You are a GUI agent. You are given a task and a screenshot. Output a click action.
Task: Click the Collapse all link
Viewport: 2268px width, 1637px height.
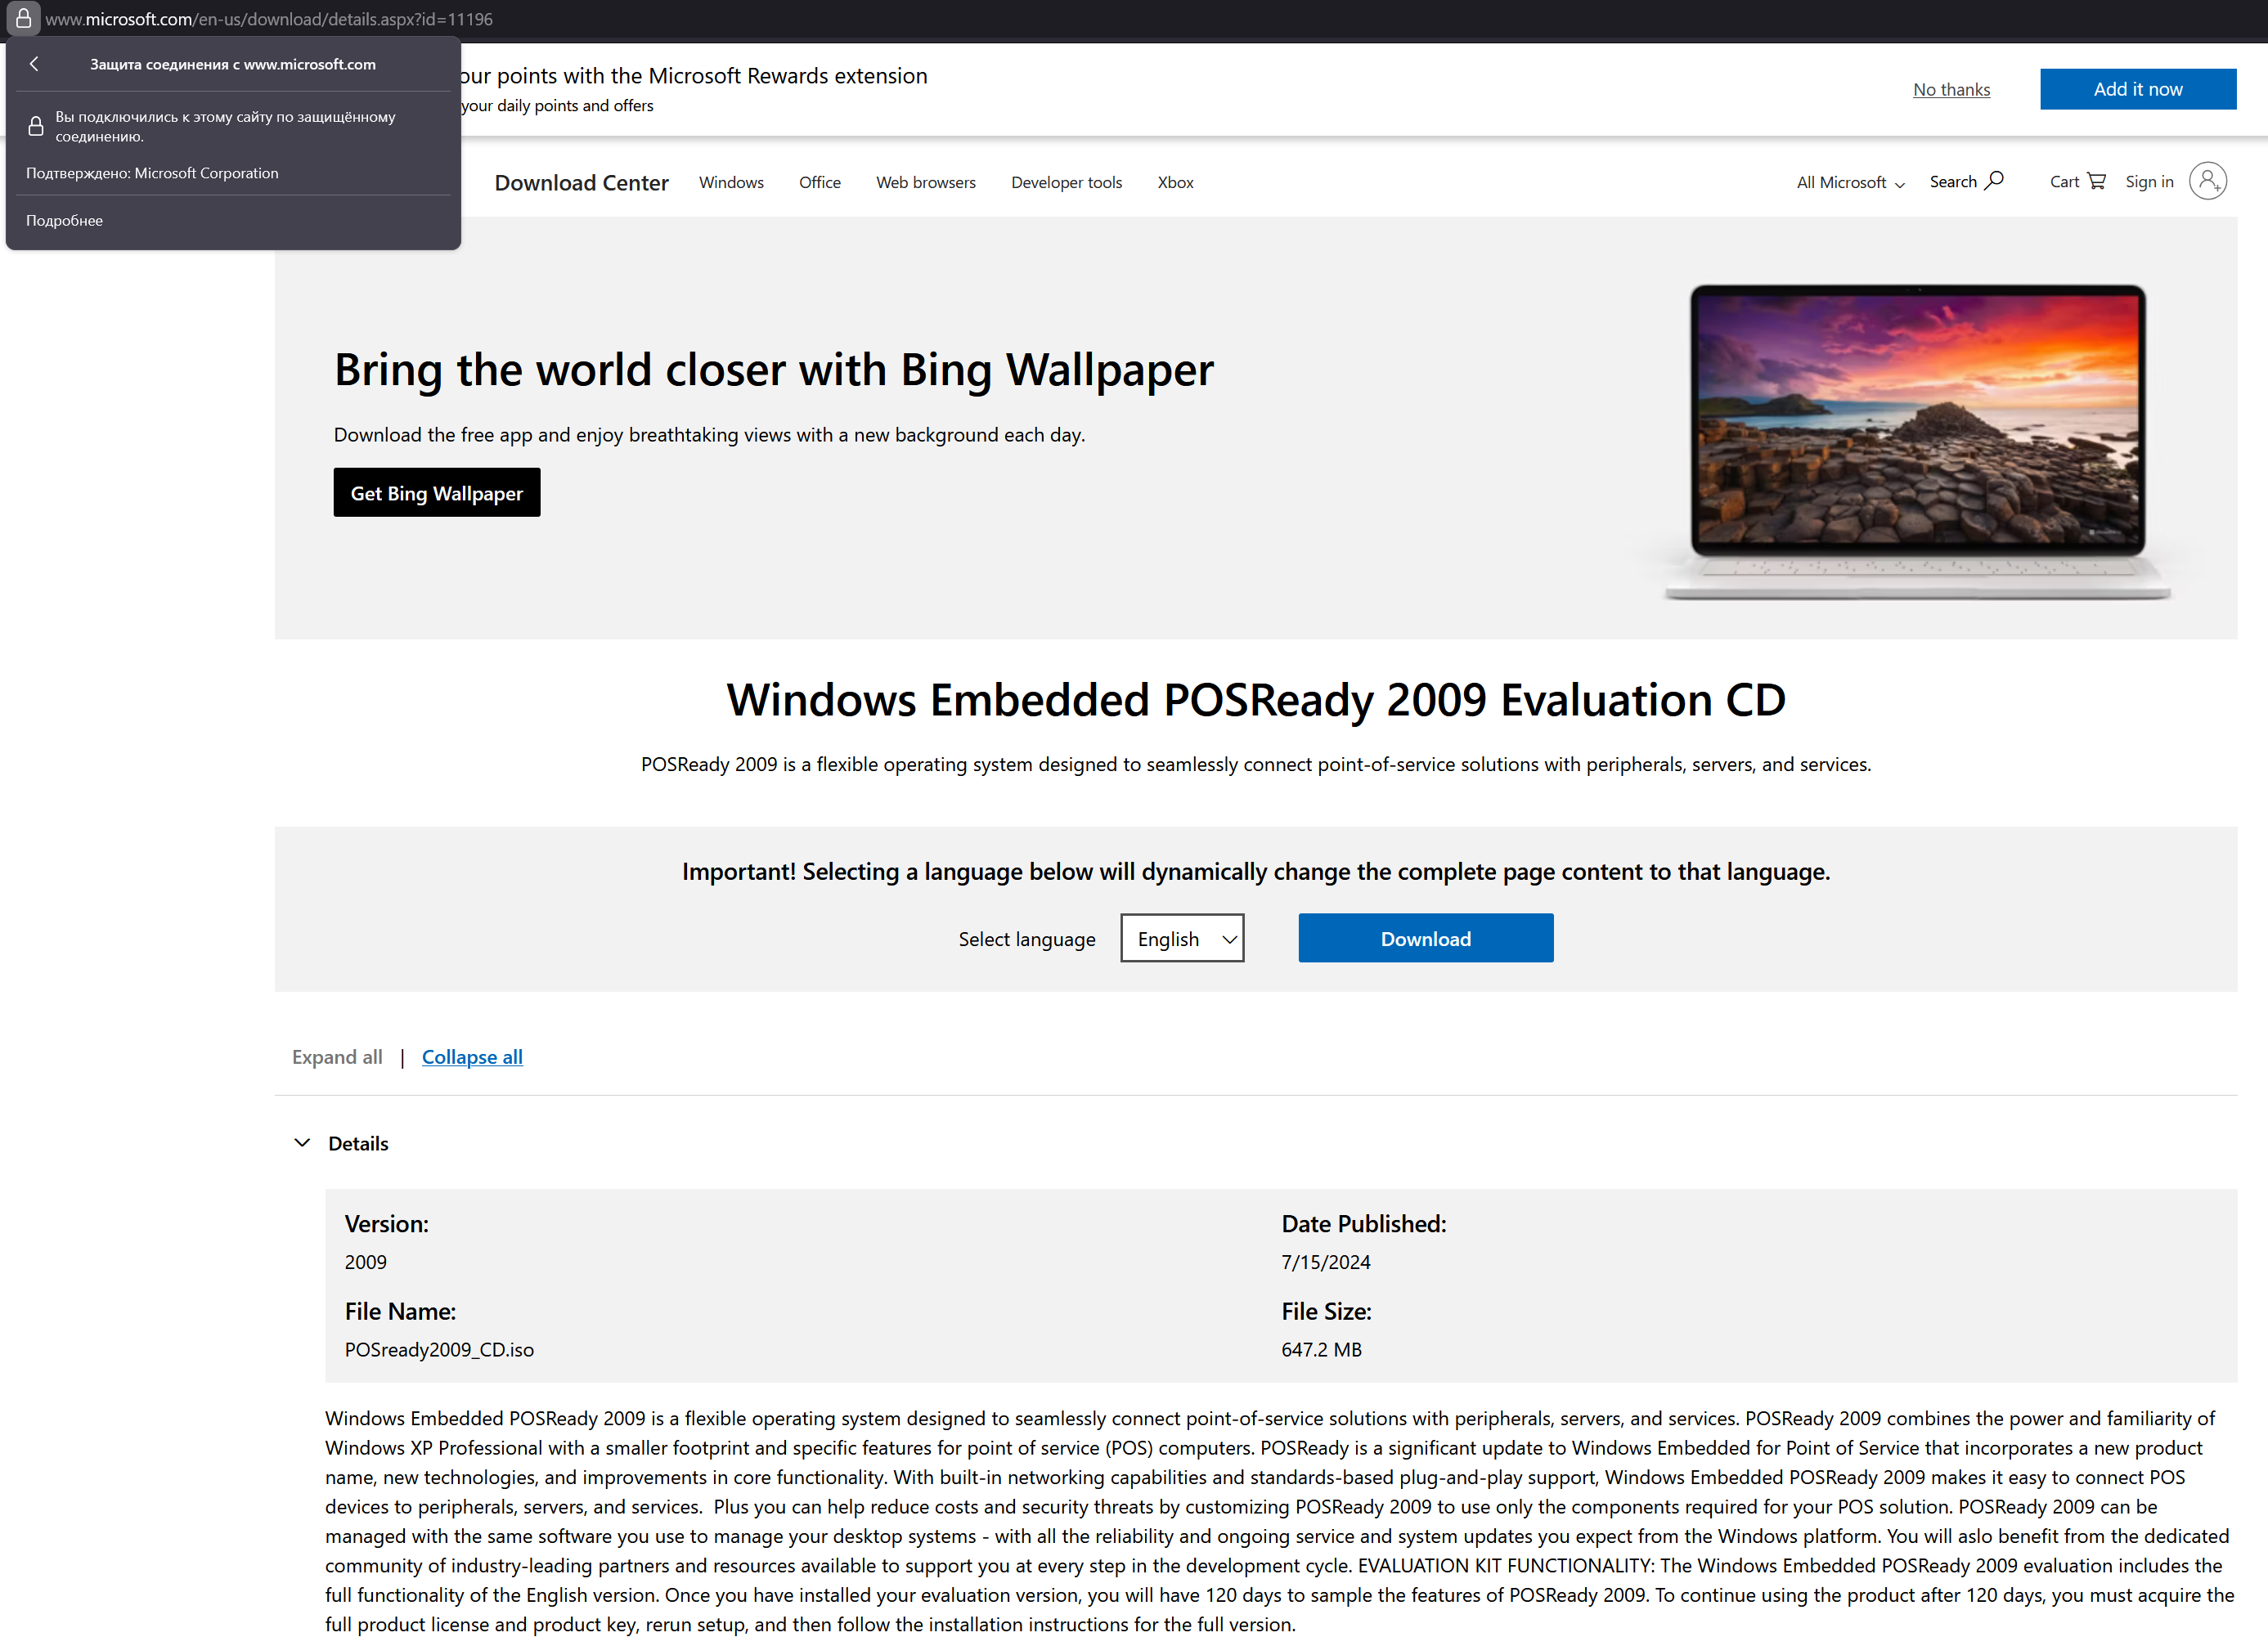[472, 1057]
